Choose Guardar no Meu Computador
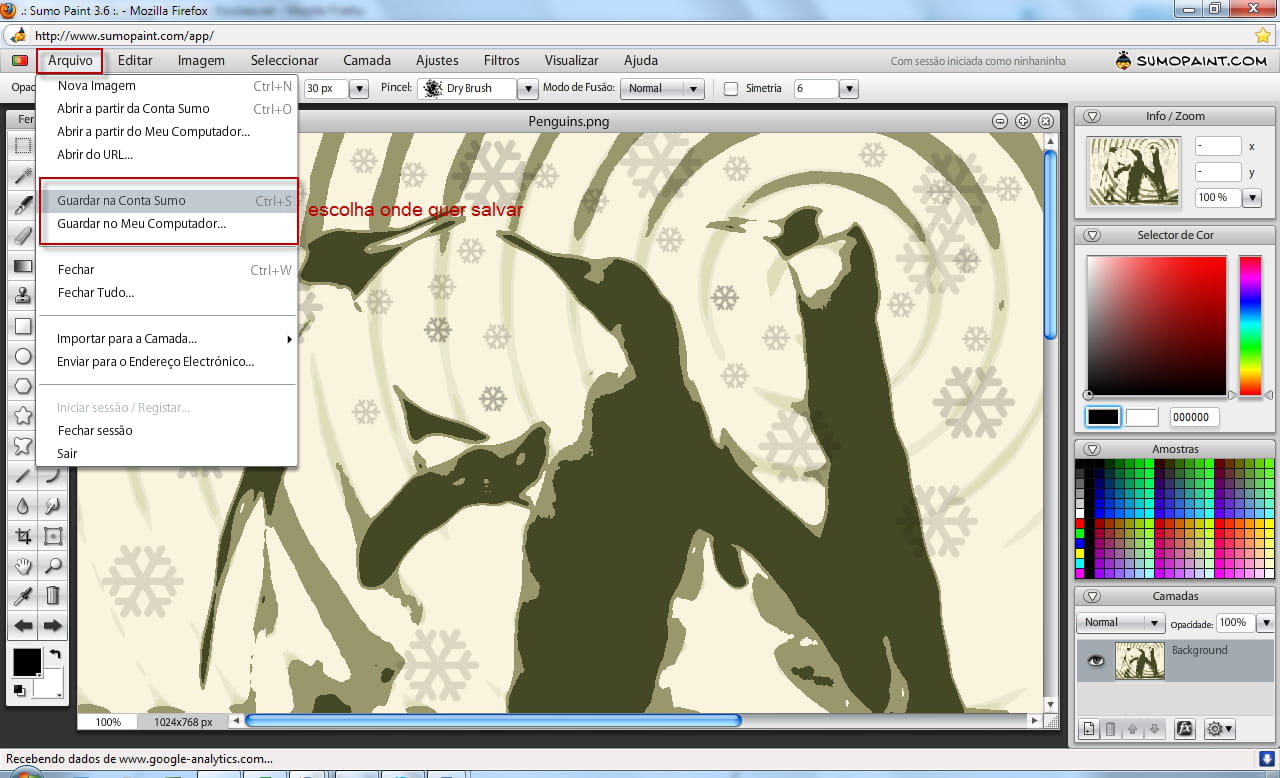 coord(141,223)
